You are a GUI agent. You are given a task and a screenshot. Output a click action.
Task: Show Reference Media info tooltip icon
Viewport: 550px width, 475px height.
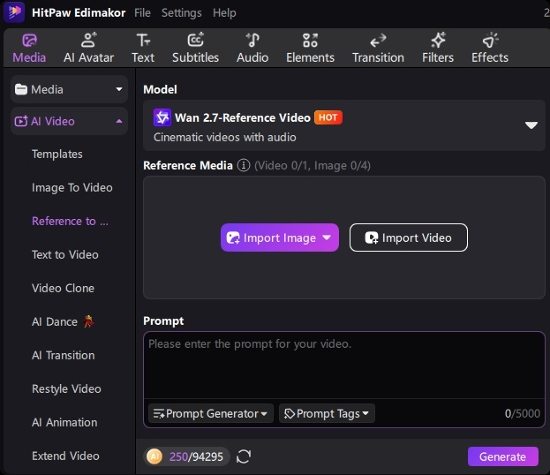243,165
